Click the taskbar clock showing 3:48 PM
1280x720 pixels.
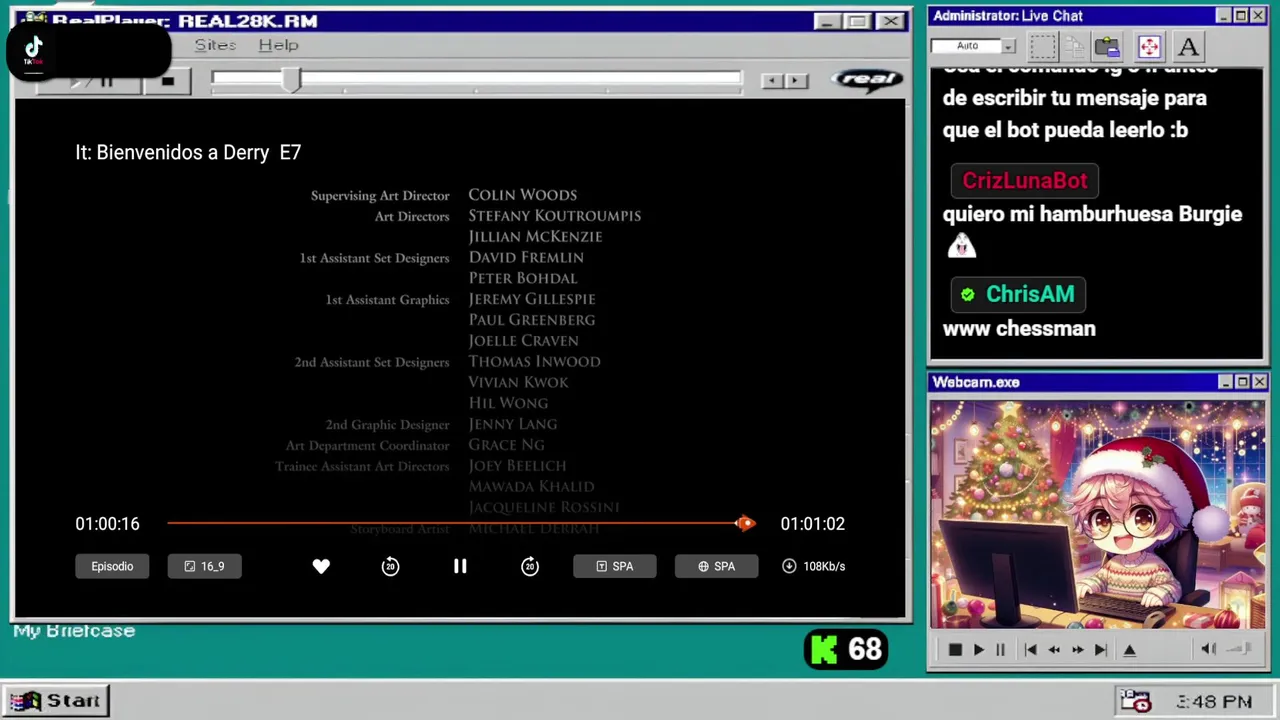pyautogui.click(x=1214, y=702)
